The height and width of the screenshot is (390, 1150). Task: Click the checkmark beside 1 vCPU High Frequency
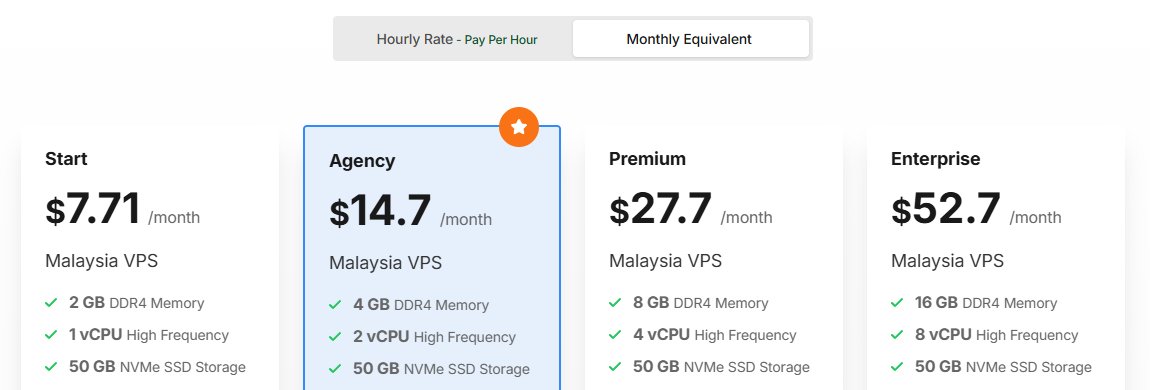(51, 335)
